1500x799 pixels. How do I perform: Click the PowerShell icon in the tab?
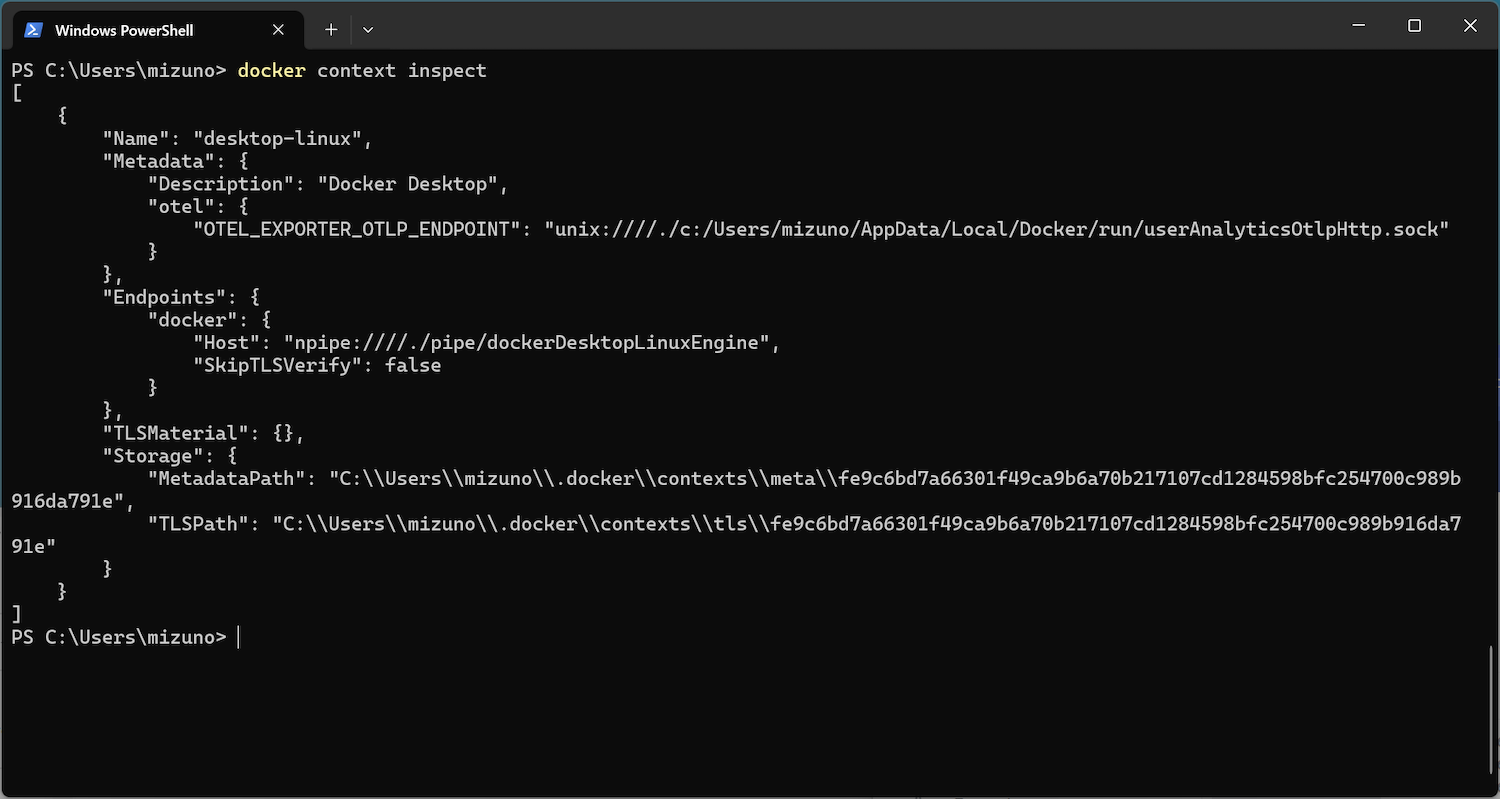click(x=33, y=30)
